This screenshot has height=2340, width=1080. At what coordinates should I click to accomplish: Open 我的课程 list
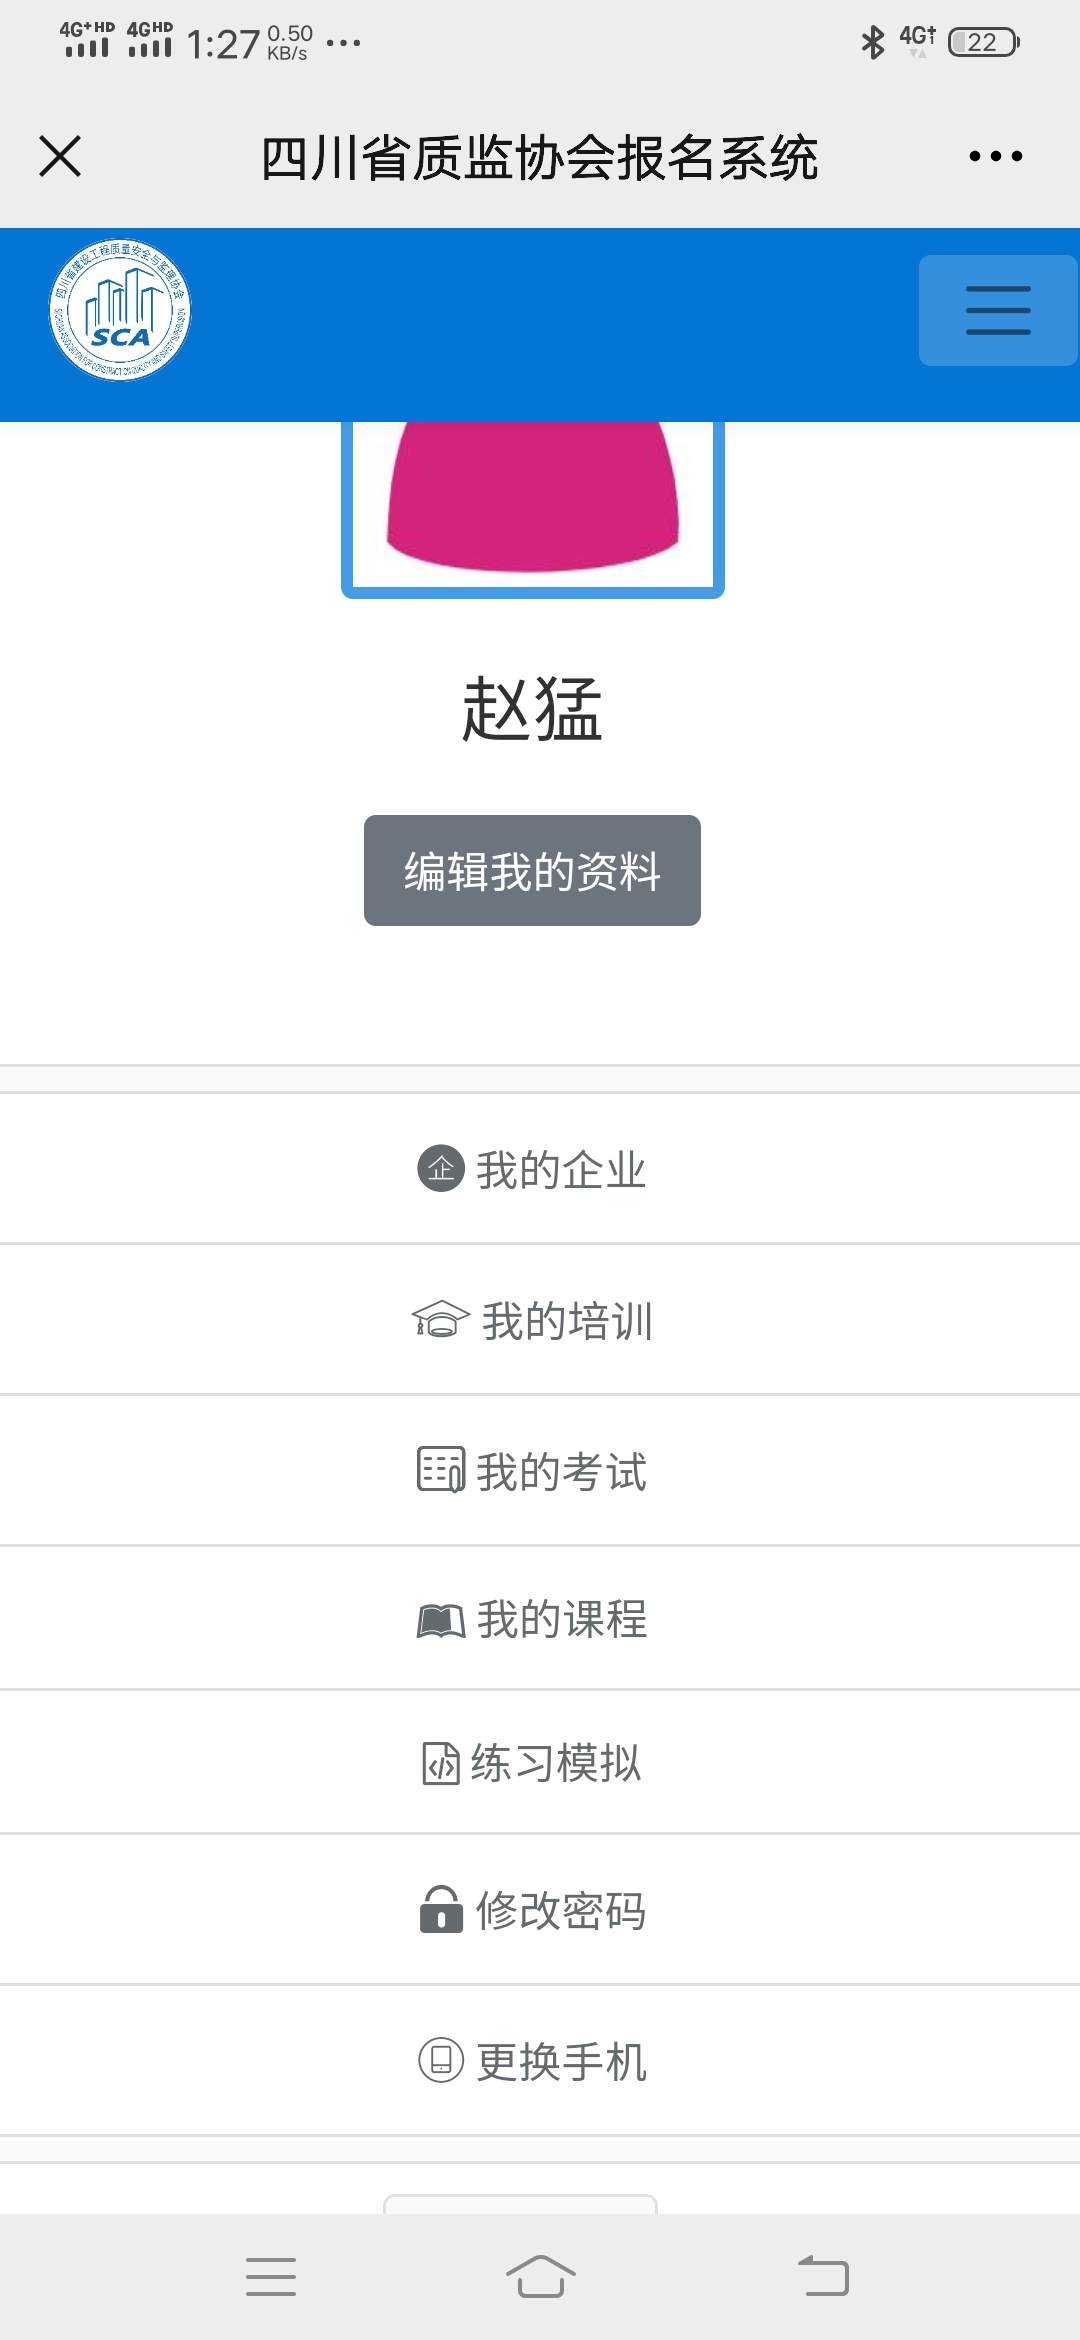point(540,1618)
